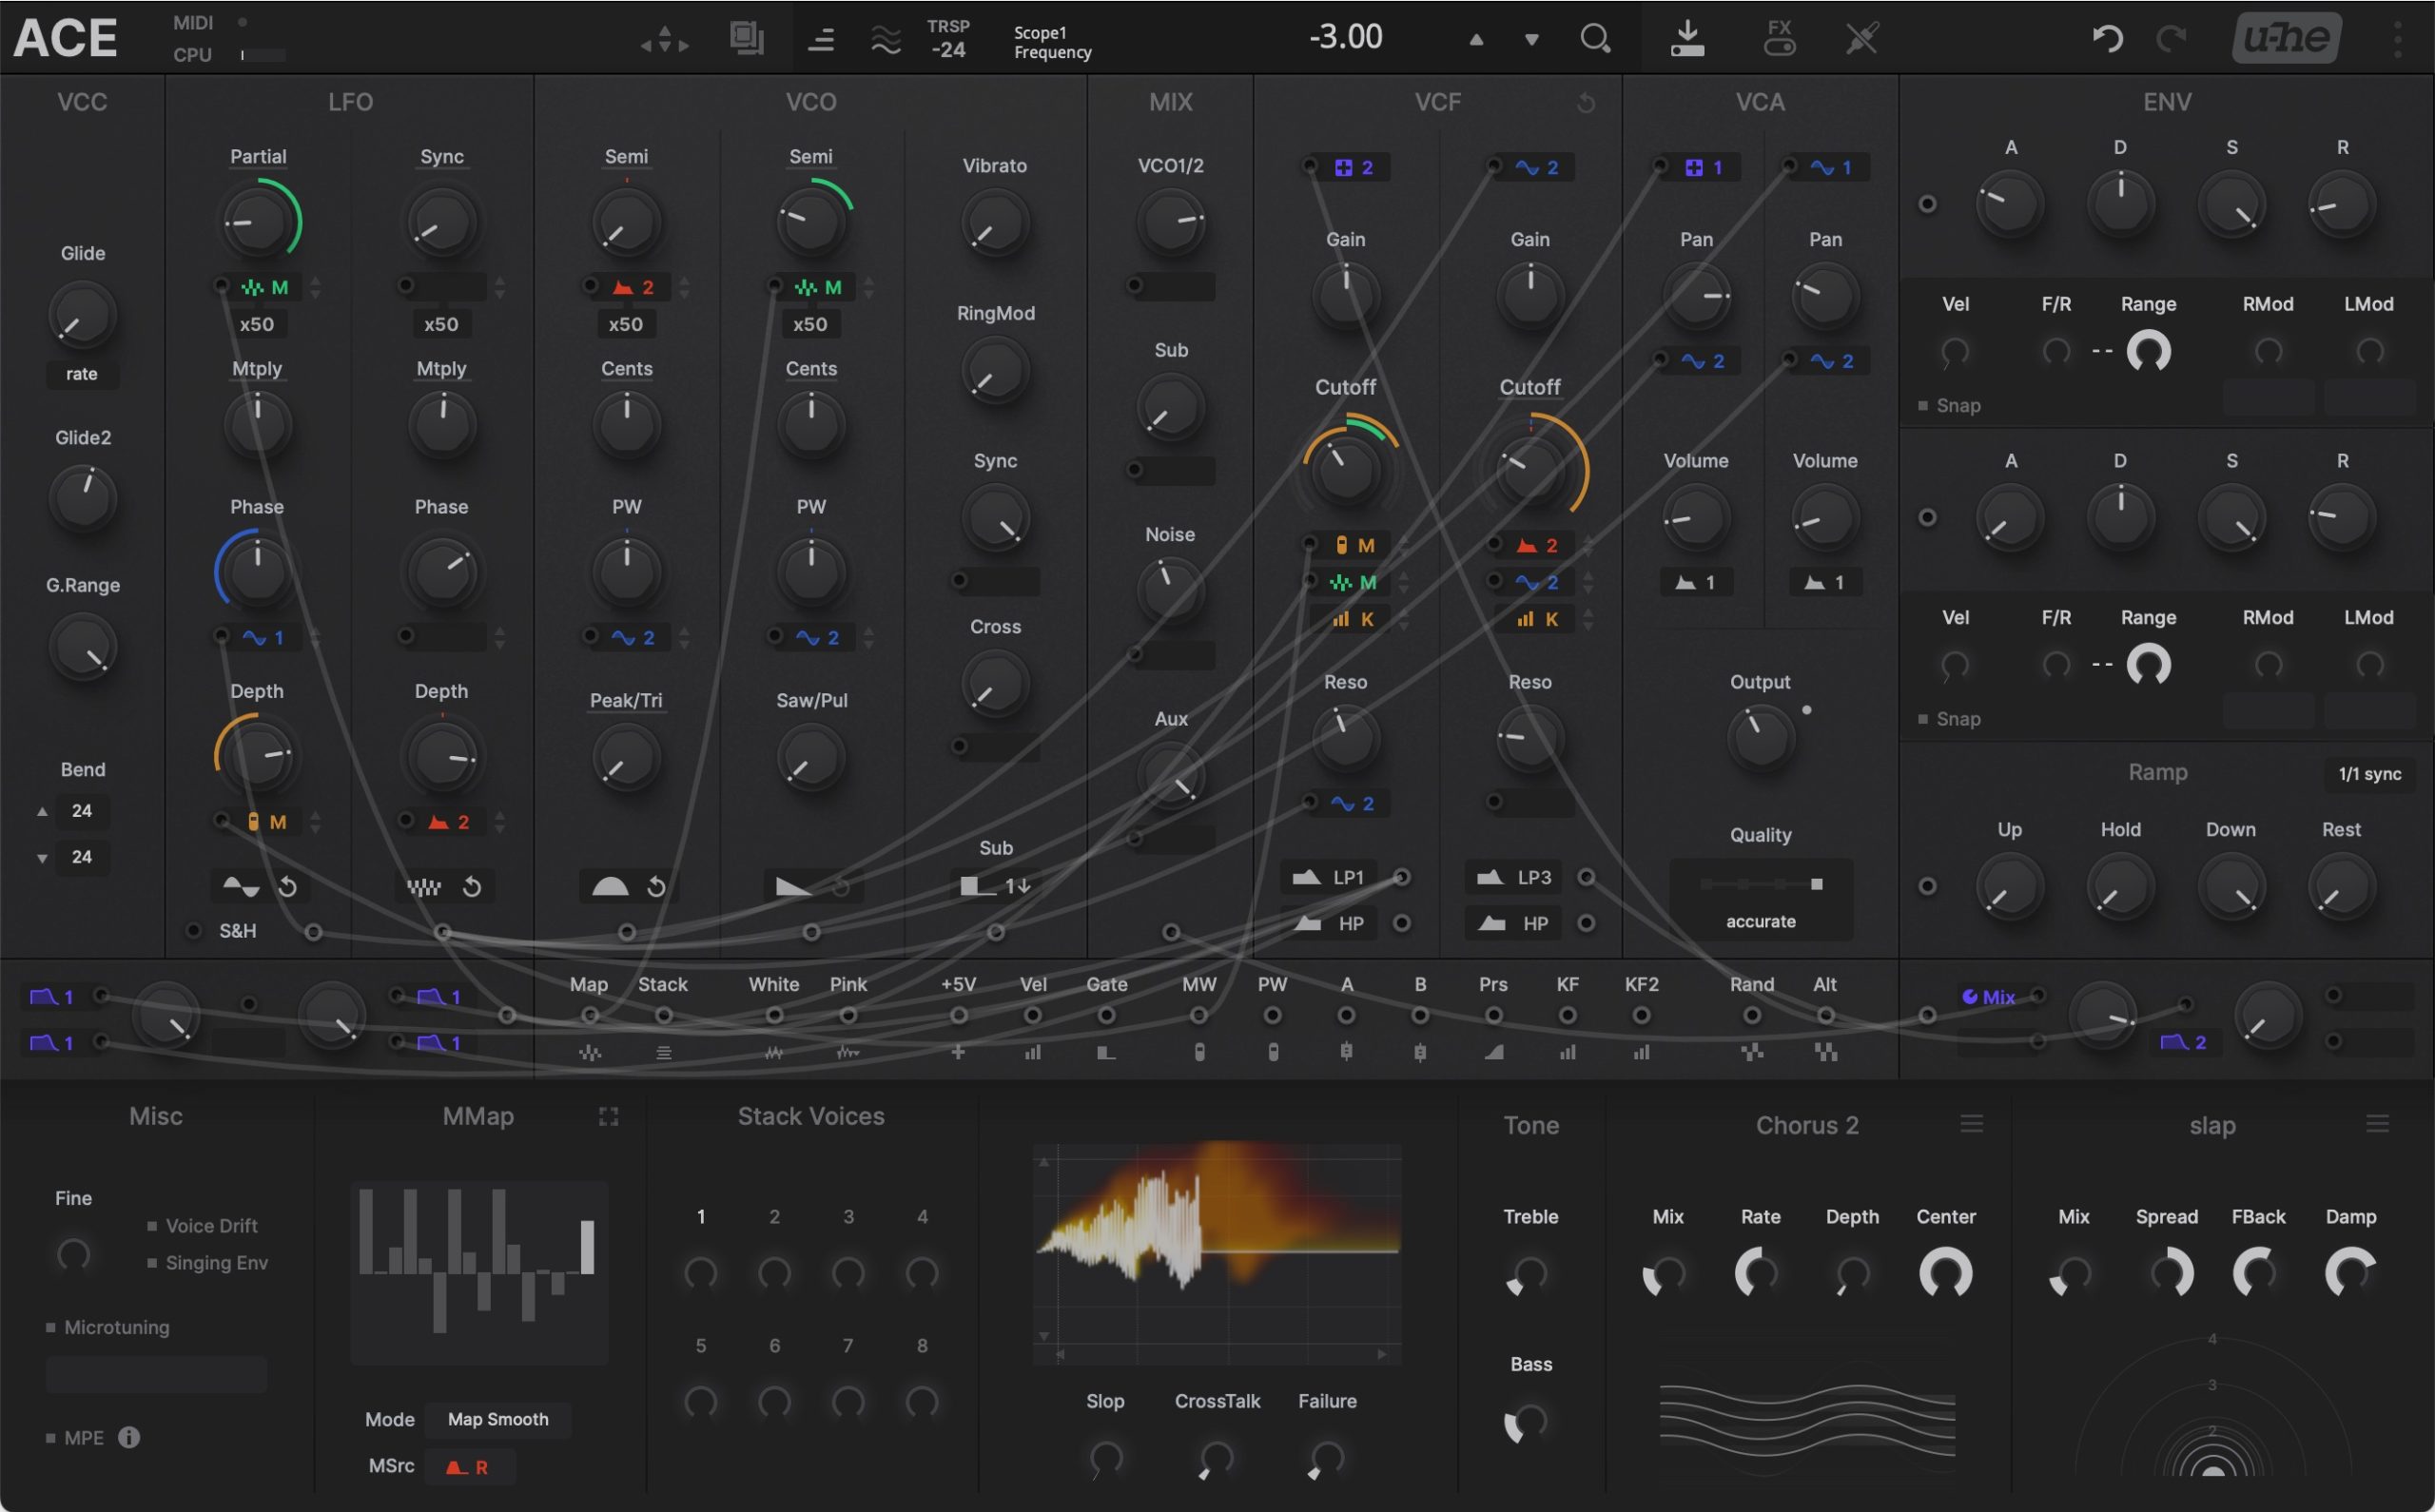Click the four-way navigation arrows icon

point(665,39)
